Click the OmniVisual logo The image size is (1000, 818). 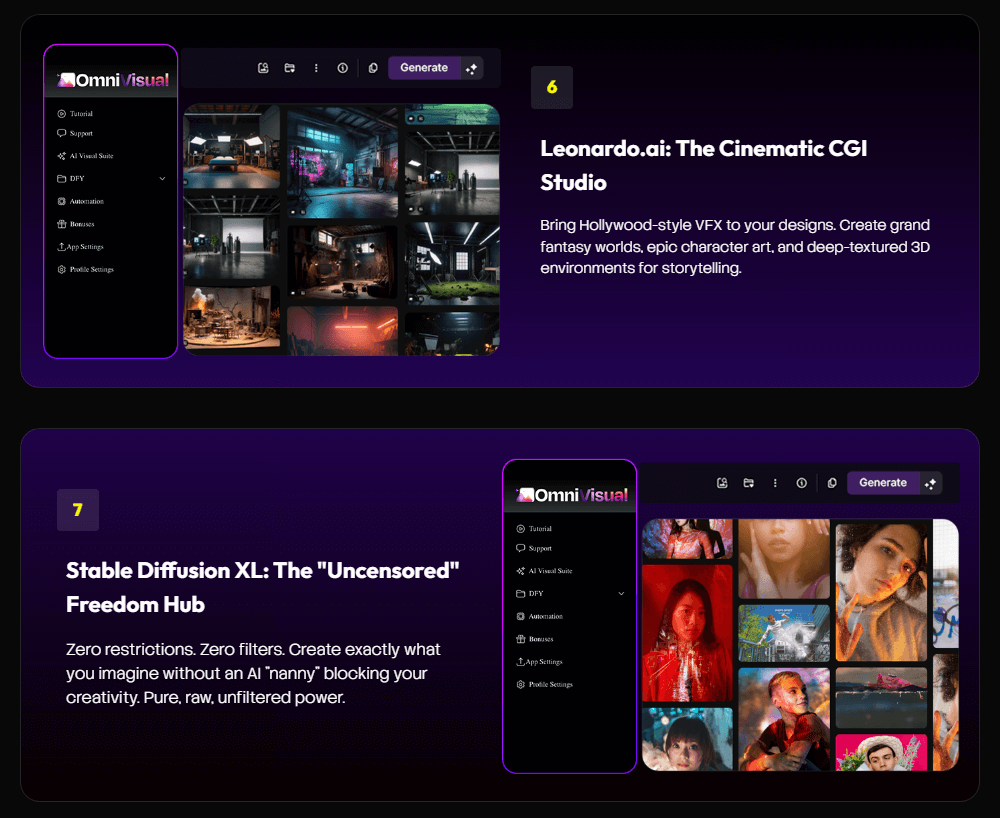(110, 79)
